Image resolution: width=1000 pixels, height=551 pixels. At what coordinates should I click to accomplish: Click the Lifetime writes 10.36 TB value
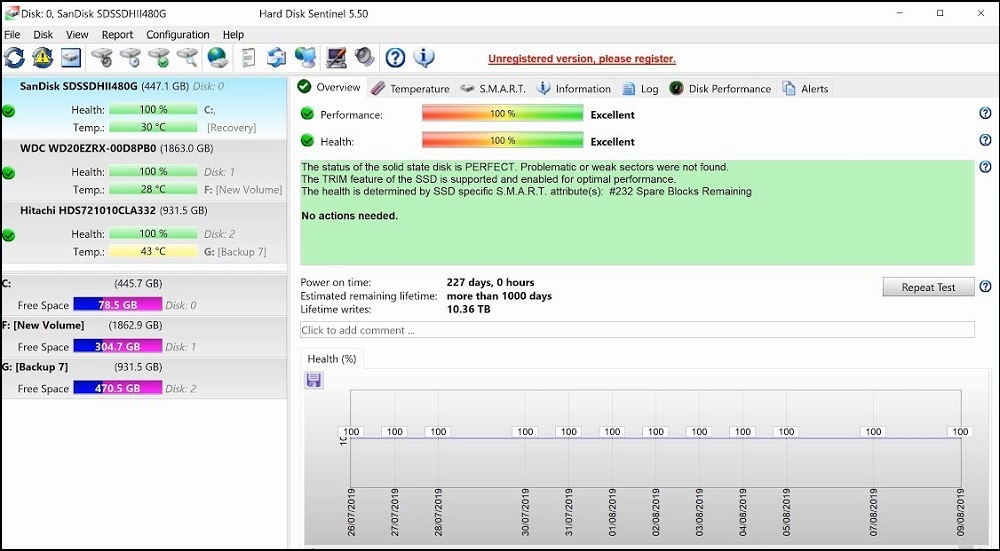click(x=468, y=309)
